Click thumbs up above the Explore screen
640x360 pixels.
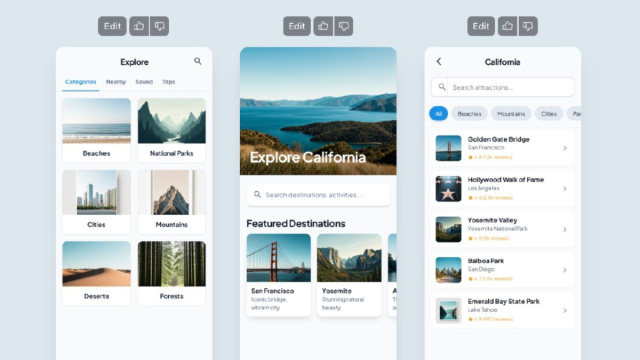point(139,26)
